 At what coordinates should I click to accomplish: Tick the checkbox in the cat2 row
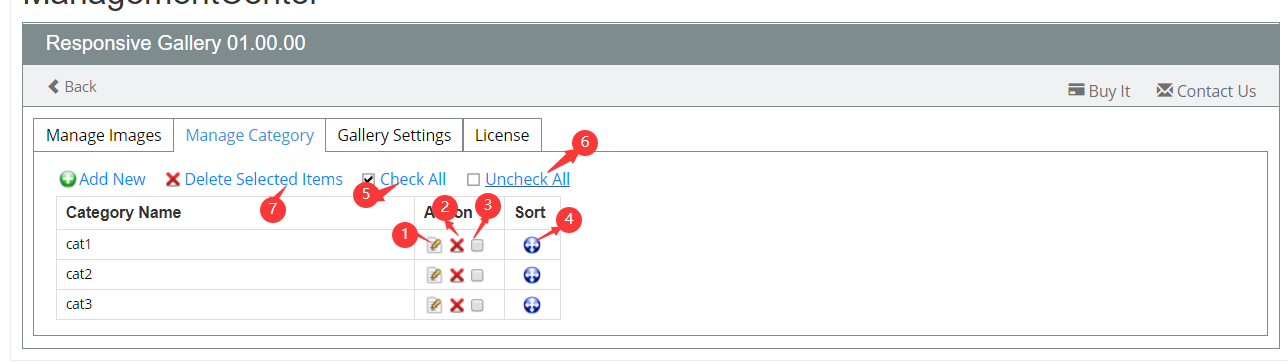pyautogui.click(x=477, y=275)
